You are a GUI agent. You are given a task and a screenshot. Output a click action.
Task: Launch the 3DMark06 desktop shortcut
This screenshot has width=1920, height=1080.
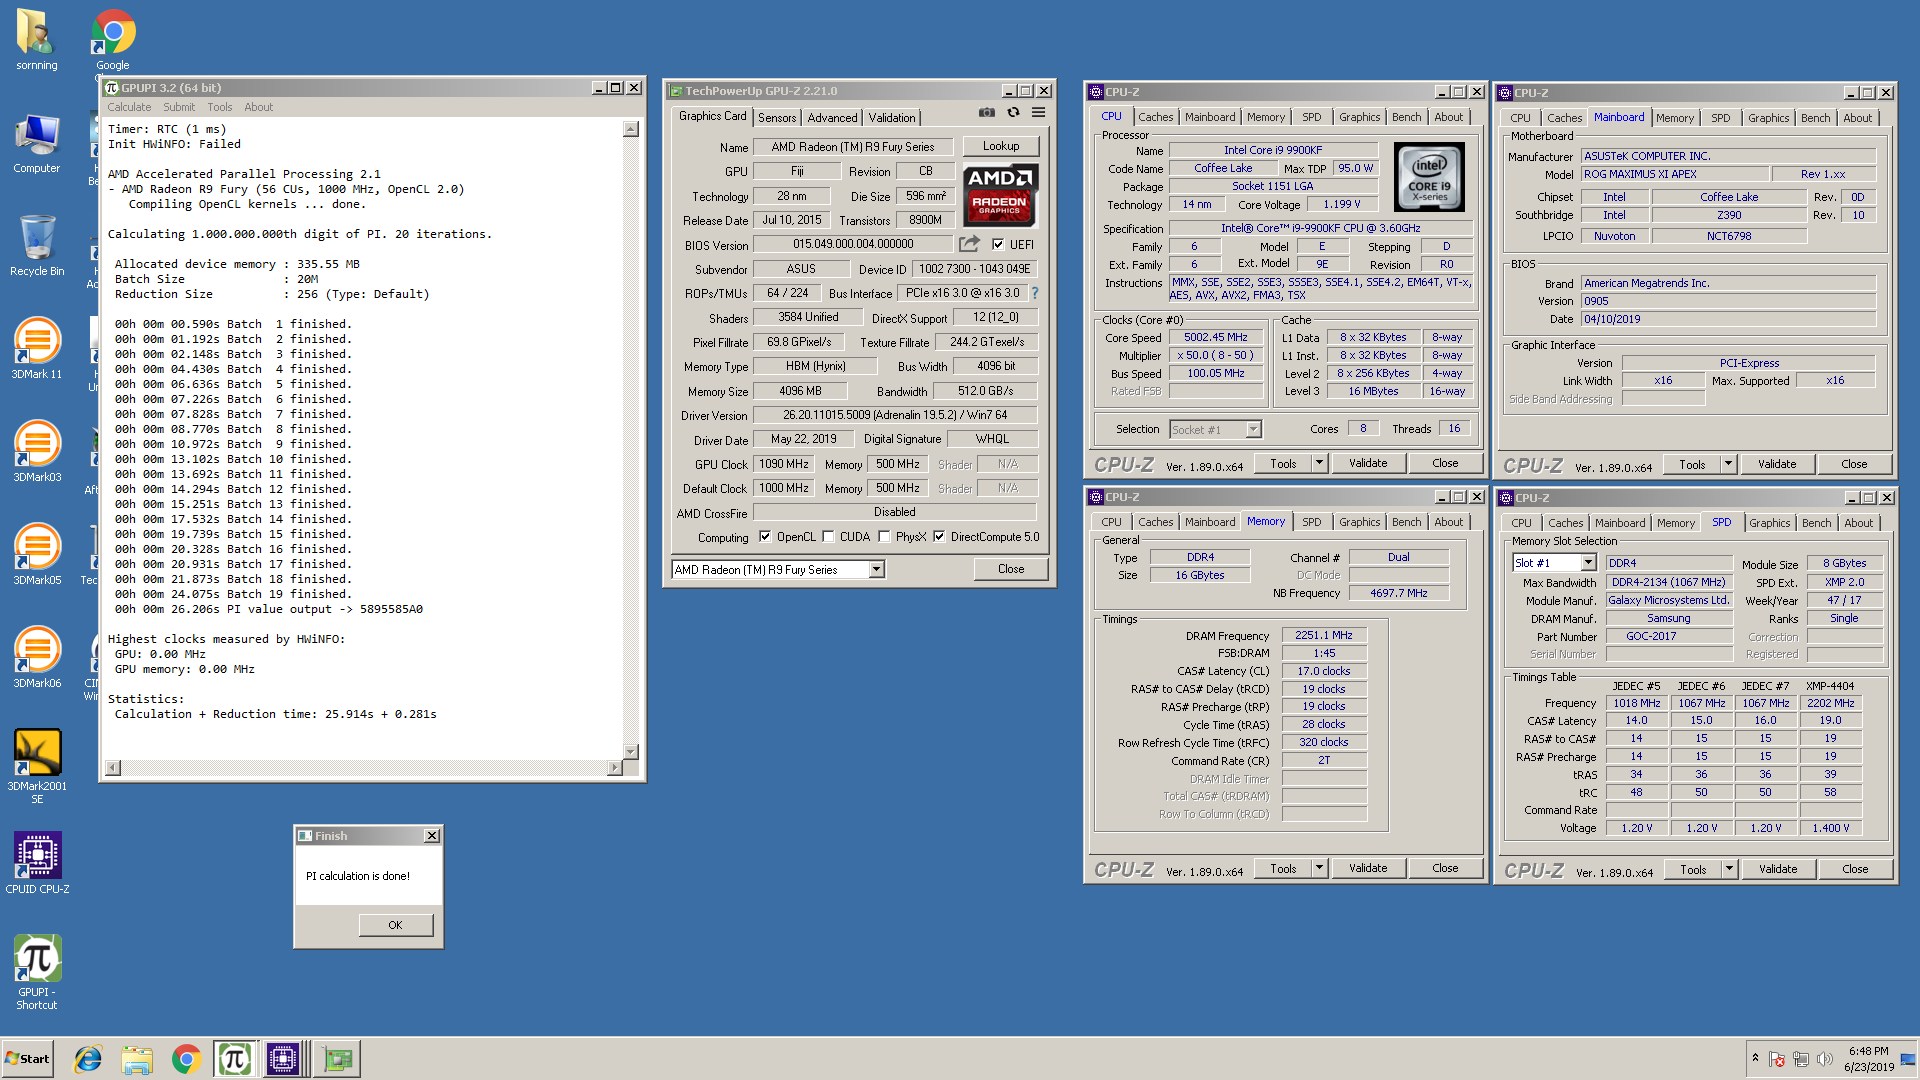(x=36, y=658)
